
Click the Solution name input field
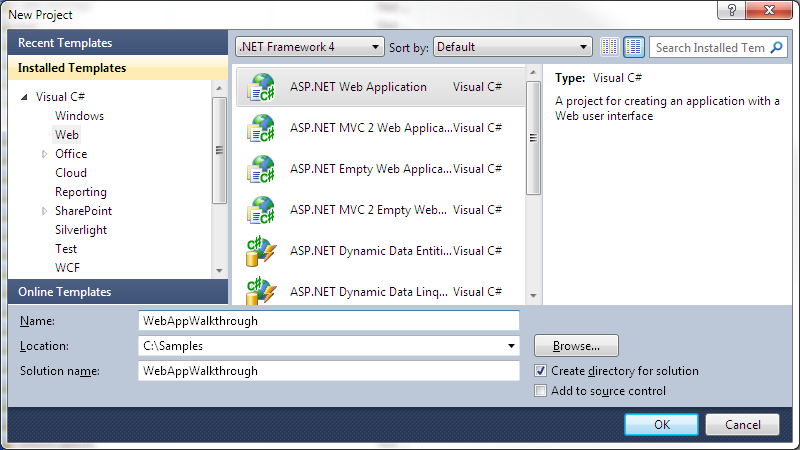[x=329, y=371]
